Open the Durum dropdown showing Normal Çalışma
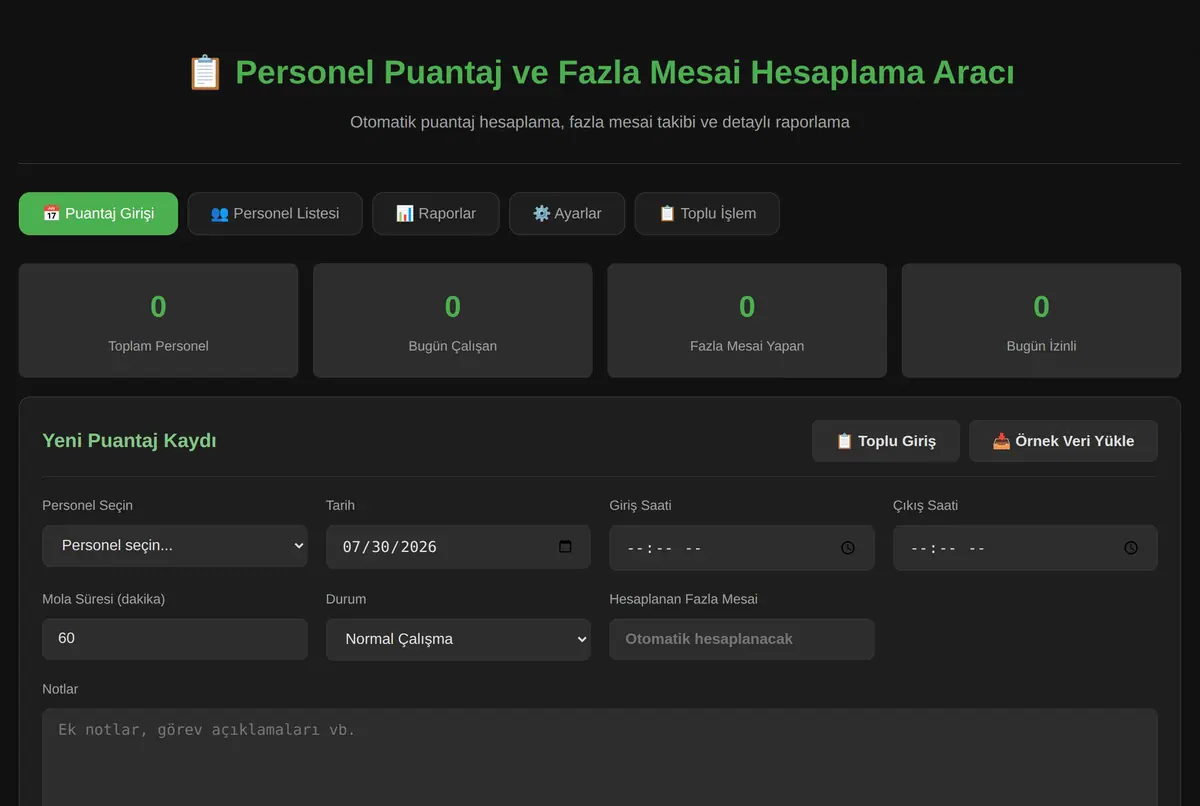The width and height of the screenshot is (1200, 806). click(458, 639)
